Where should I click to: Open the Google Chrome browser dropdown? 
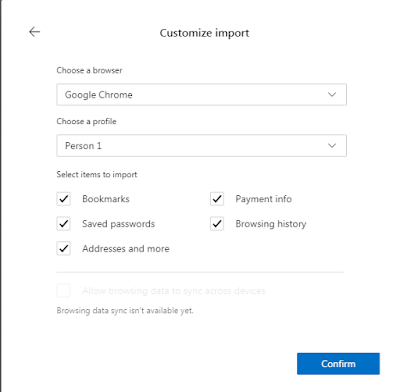click(202, 95)
